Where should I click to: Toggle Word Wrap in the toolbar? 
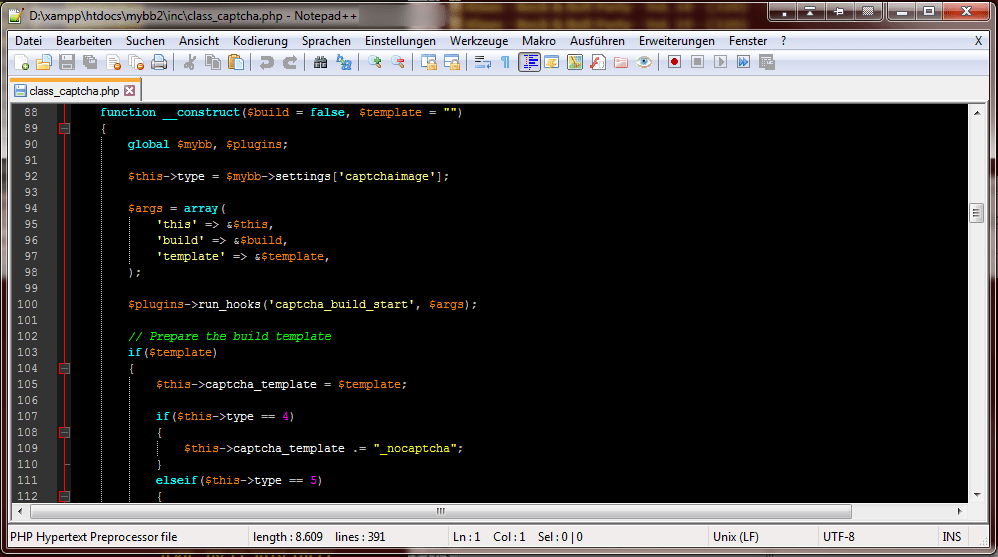click(x=483, y=62)
